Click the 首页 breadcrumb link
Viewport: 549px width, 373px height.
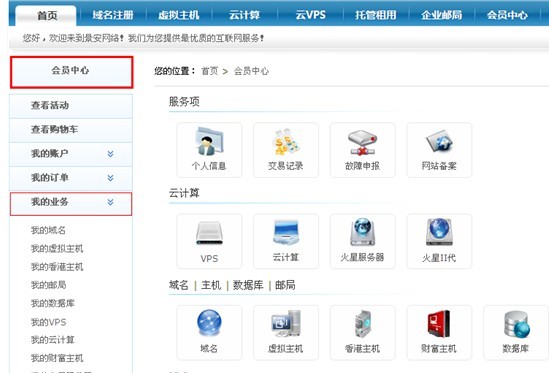point(209,71)
